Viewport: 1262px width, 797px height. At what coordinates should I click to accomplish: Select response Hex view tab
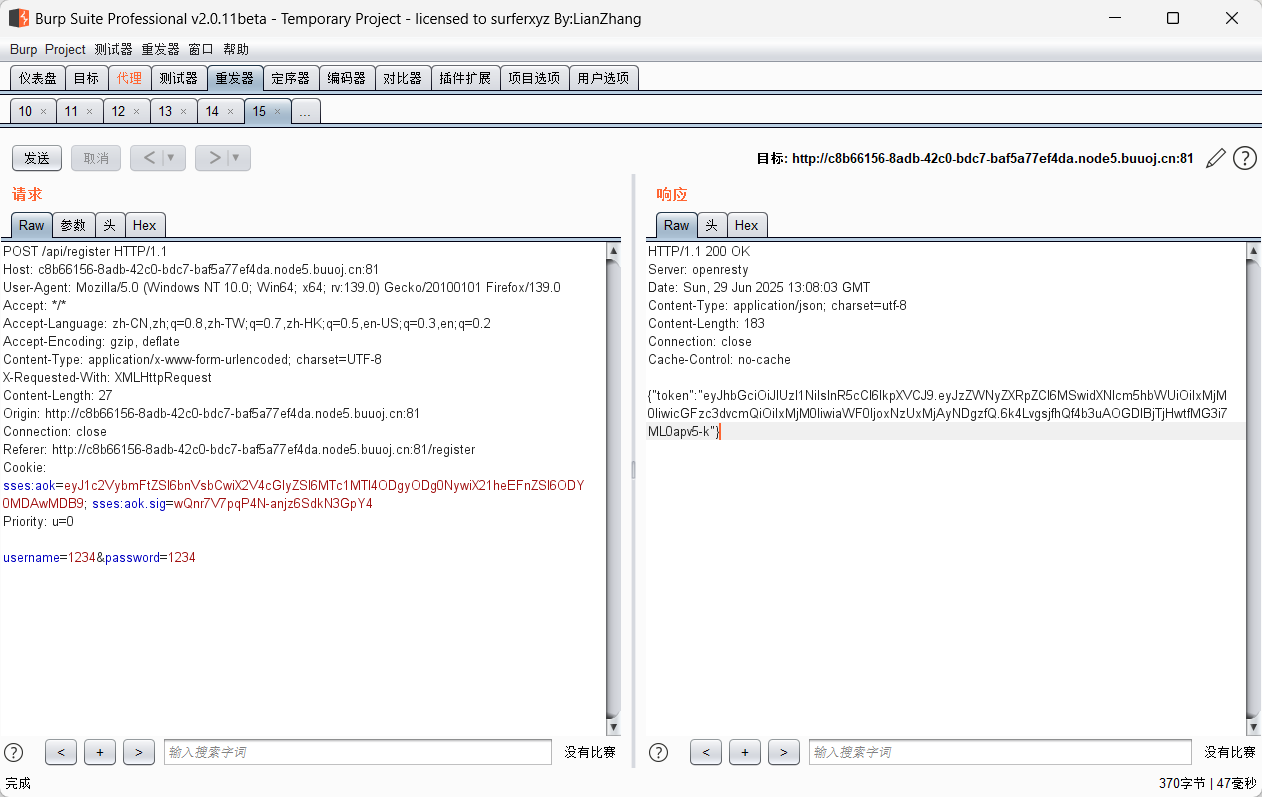[x=747, y=225]
